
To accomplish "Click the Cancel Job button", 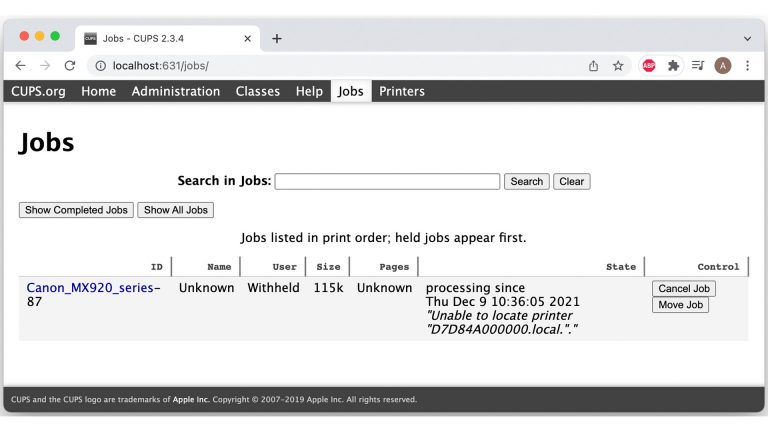I will 684,288.
